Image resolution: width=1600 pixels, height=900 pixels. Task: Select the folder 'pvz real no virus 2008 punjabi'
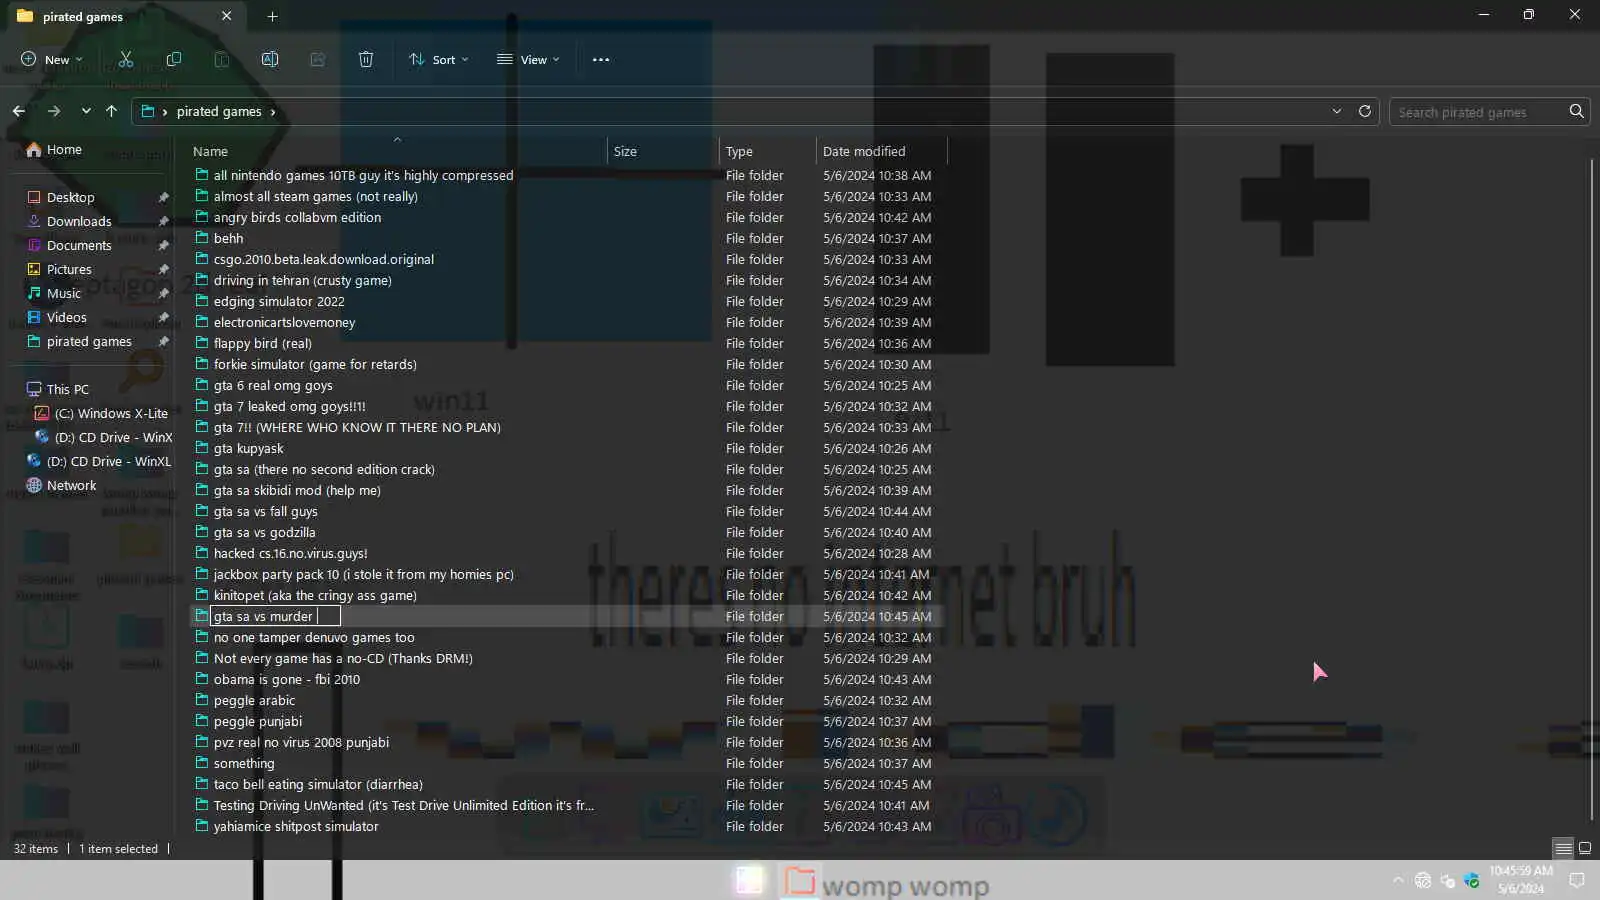301,742
